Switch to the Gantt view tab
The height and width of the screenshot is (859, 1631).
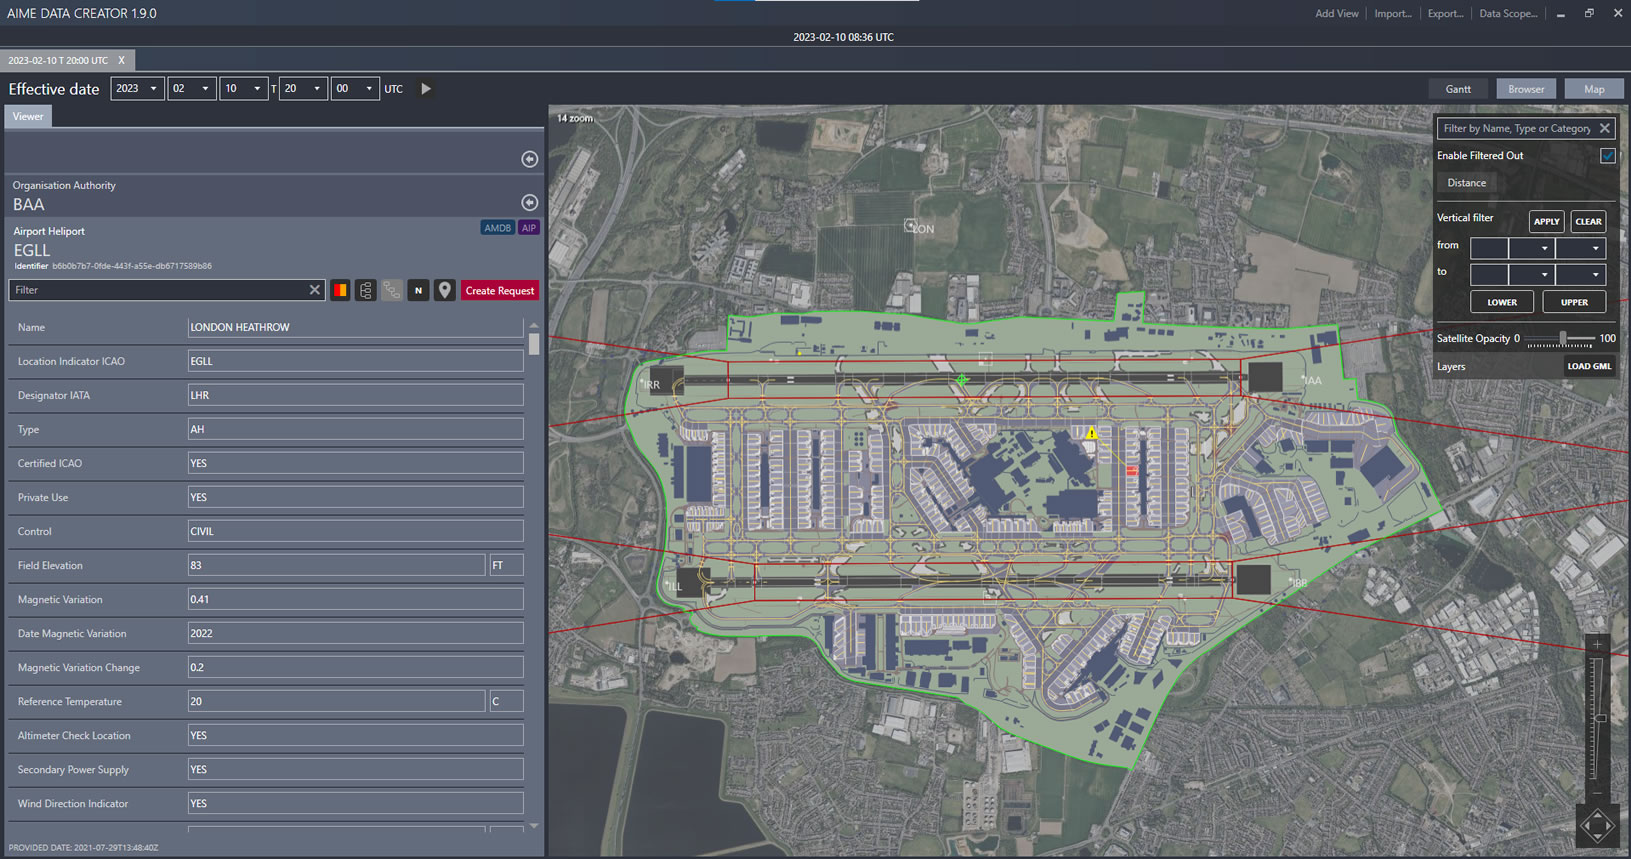tap(1458, 89)
